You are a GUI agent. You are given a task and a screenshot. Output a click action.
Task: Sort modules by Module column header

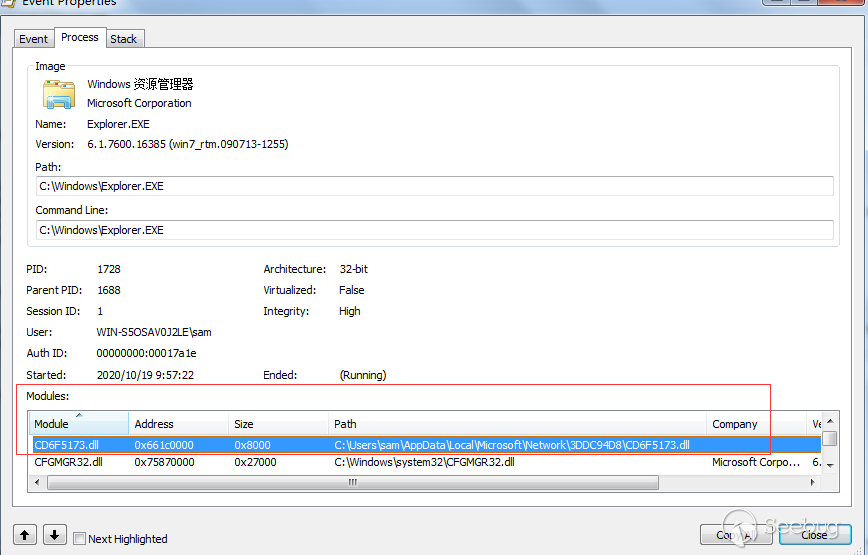tap(79, 424)
